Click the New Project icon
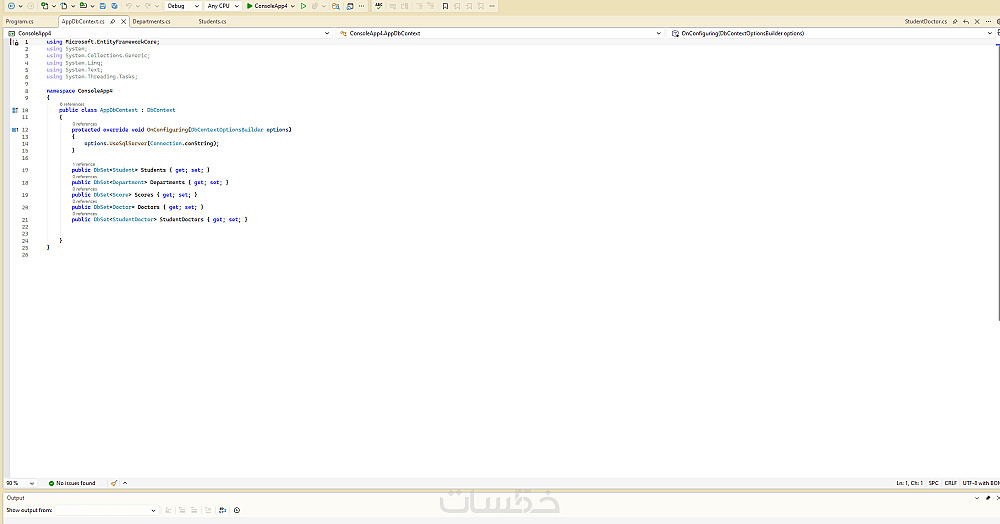Viewport: 1000px width, 524px height. pos(44,6)
